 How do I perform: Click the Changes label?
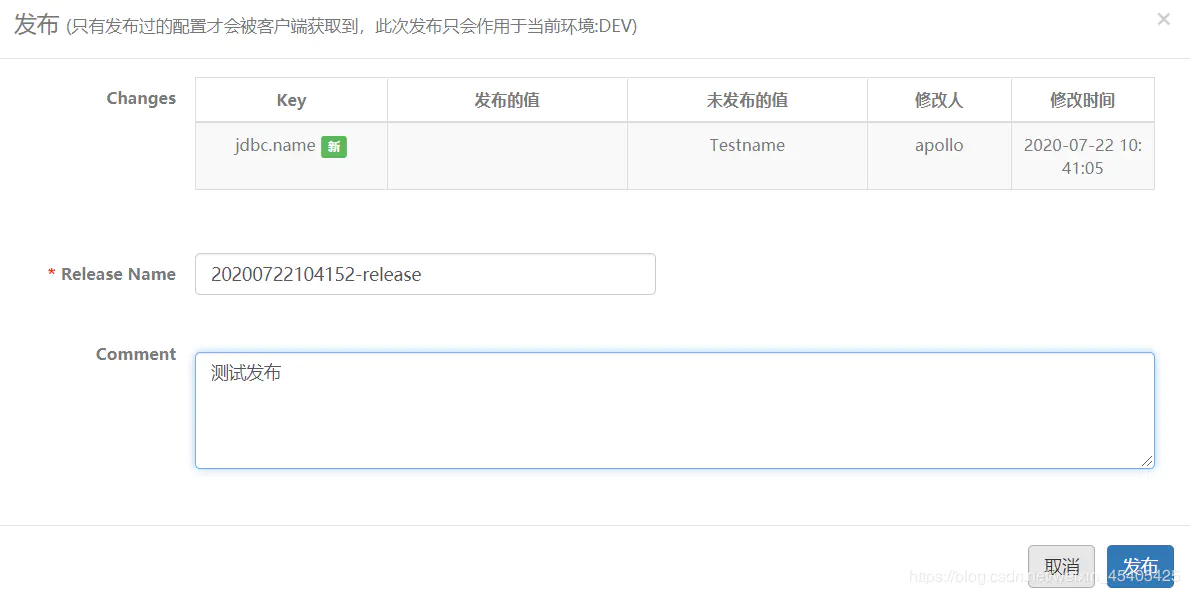pos(141,99)
